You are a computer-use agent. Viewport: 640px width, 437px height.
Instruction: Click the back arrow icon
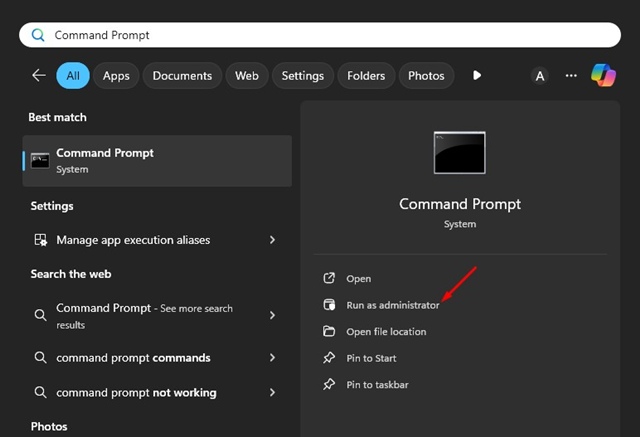point(39,75)
